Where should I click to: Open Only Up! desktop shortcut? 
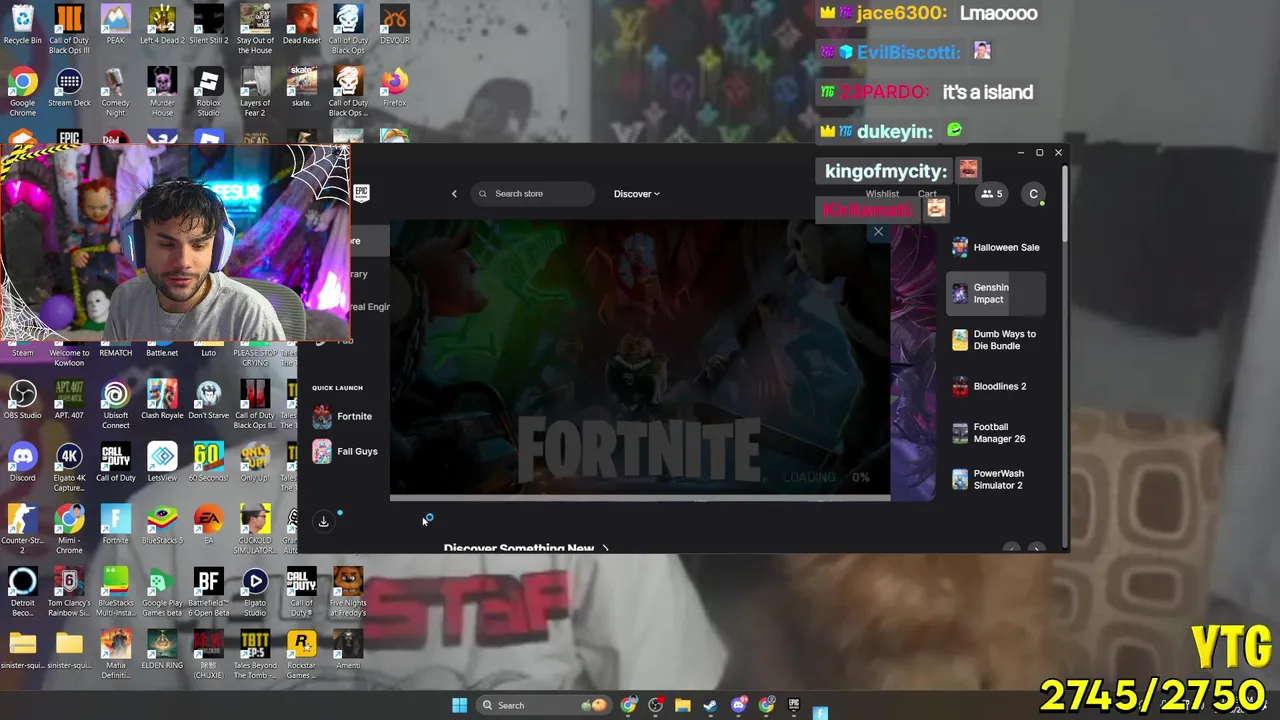click(255, 462)
